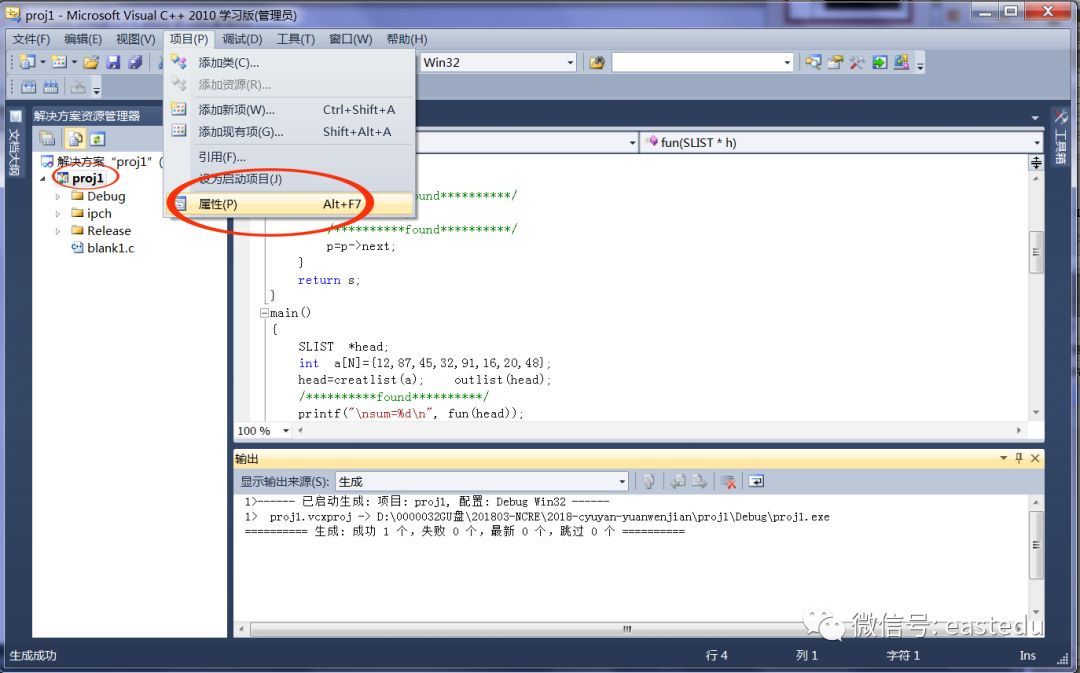The width and height of the screenshot is (1080, 673).
Task: Collapse the proj1 project node
Action: [x=43, y=178]
